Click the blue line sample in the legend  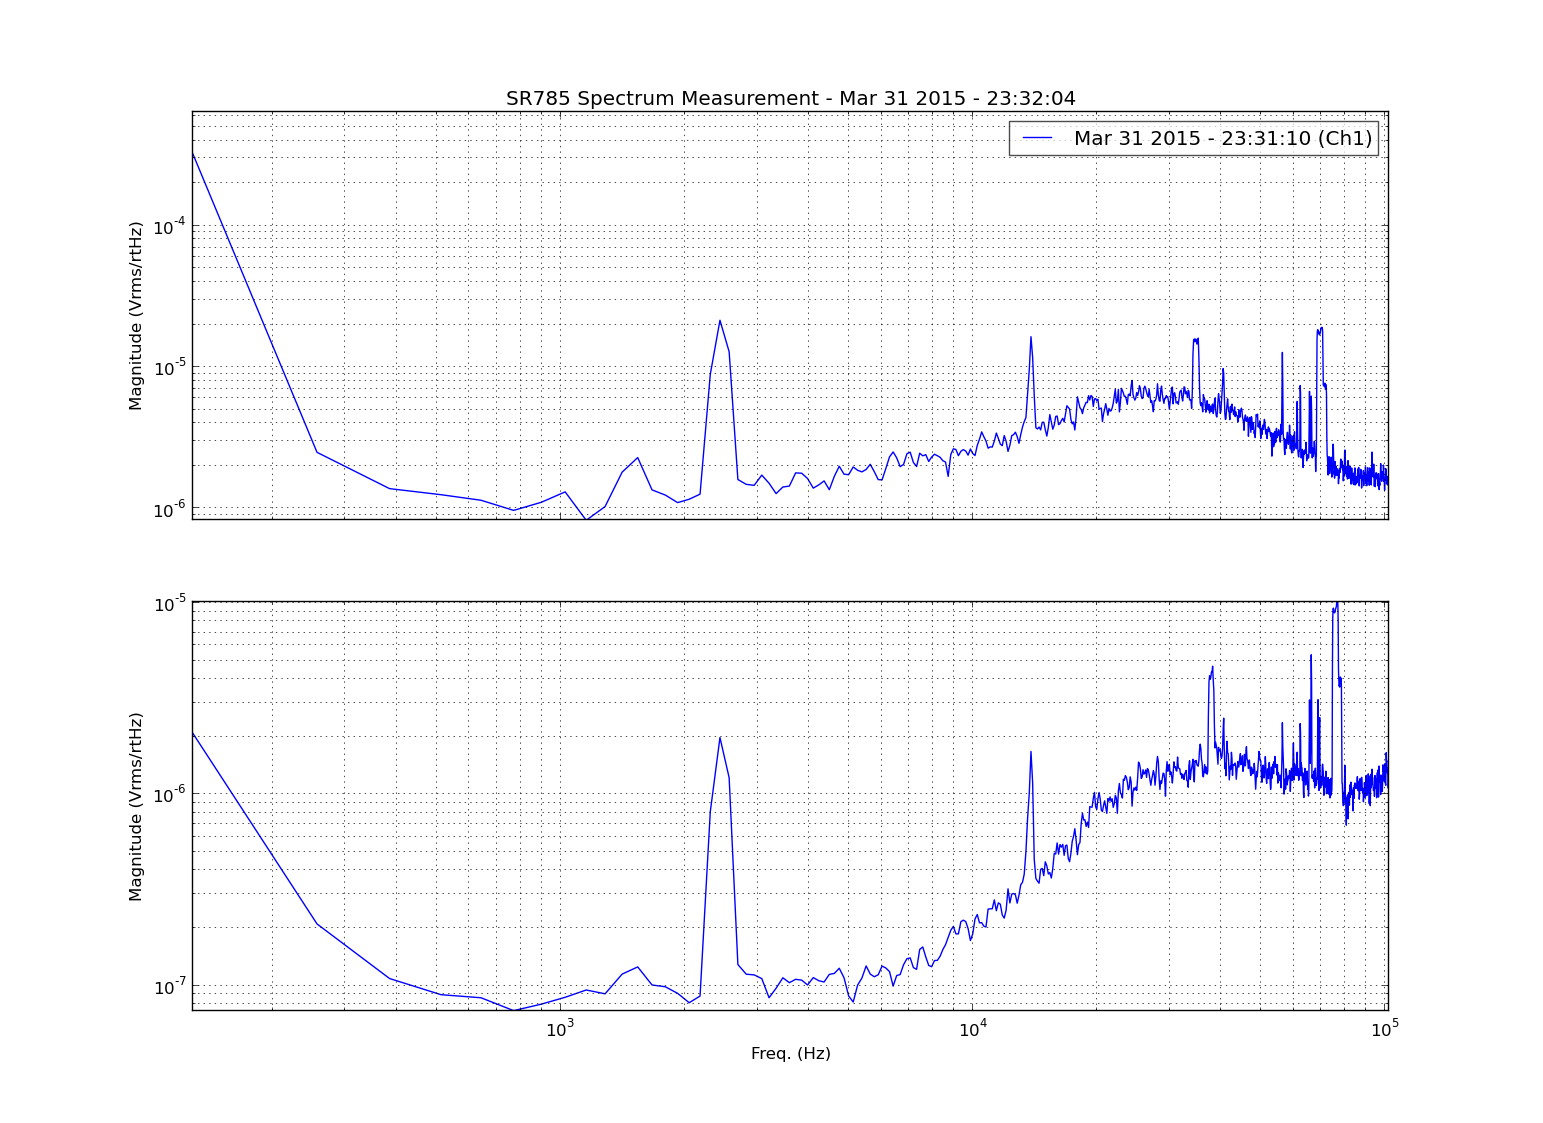click(x=1037, y=138)
